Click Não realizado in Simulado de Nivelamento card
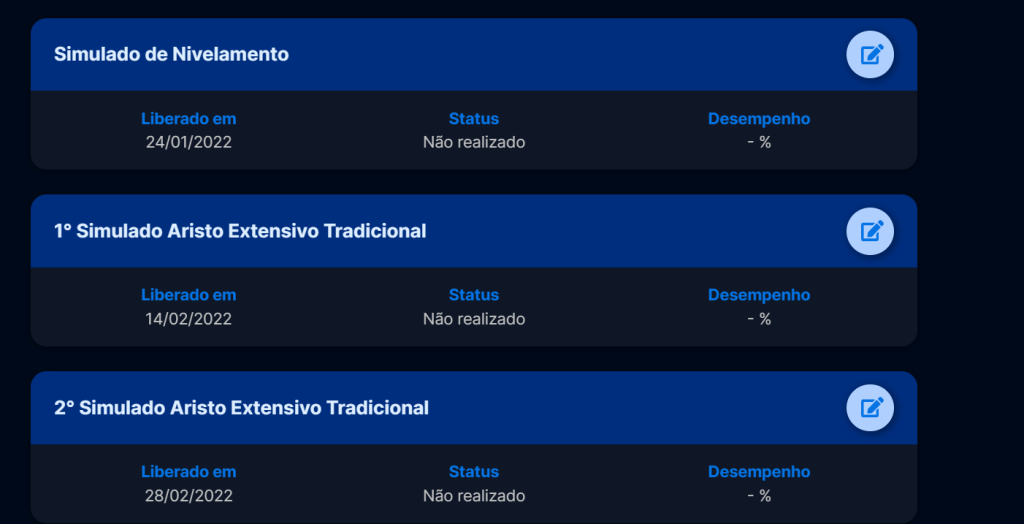 pyautogui.click(x=474, y=142)
